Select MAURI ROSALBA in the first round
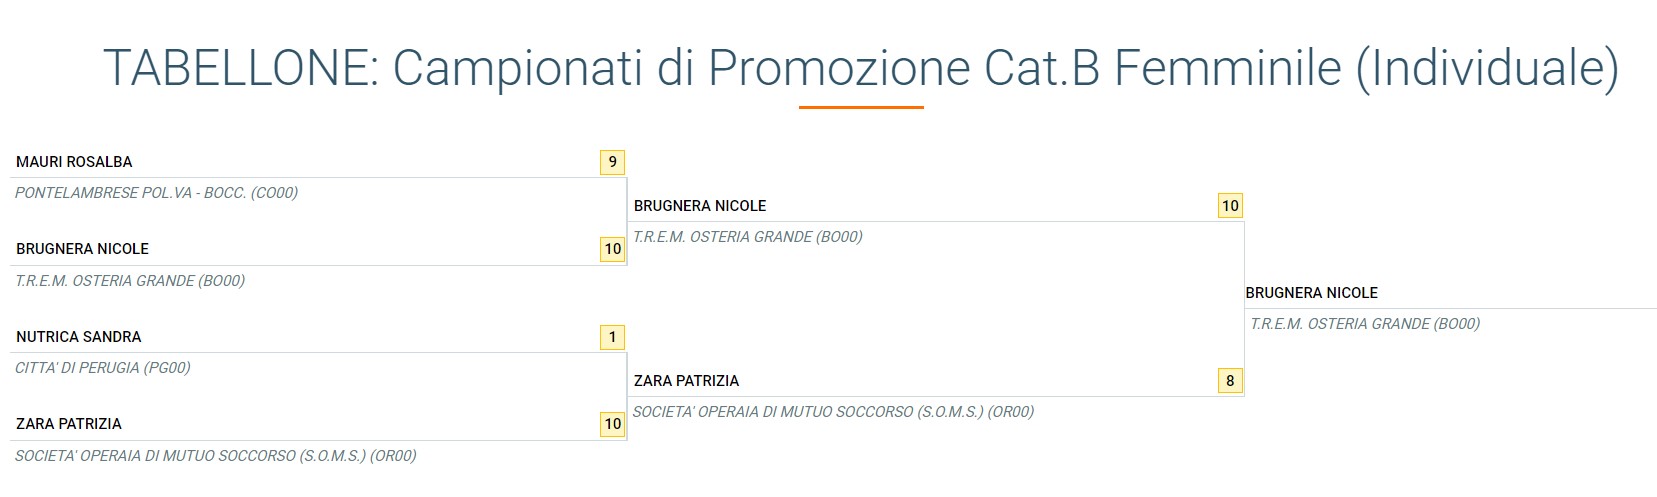 click(74, 162)
